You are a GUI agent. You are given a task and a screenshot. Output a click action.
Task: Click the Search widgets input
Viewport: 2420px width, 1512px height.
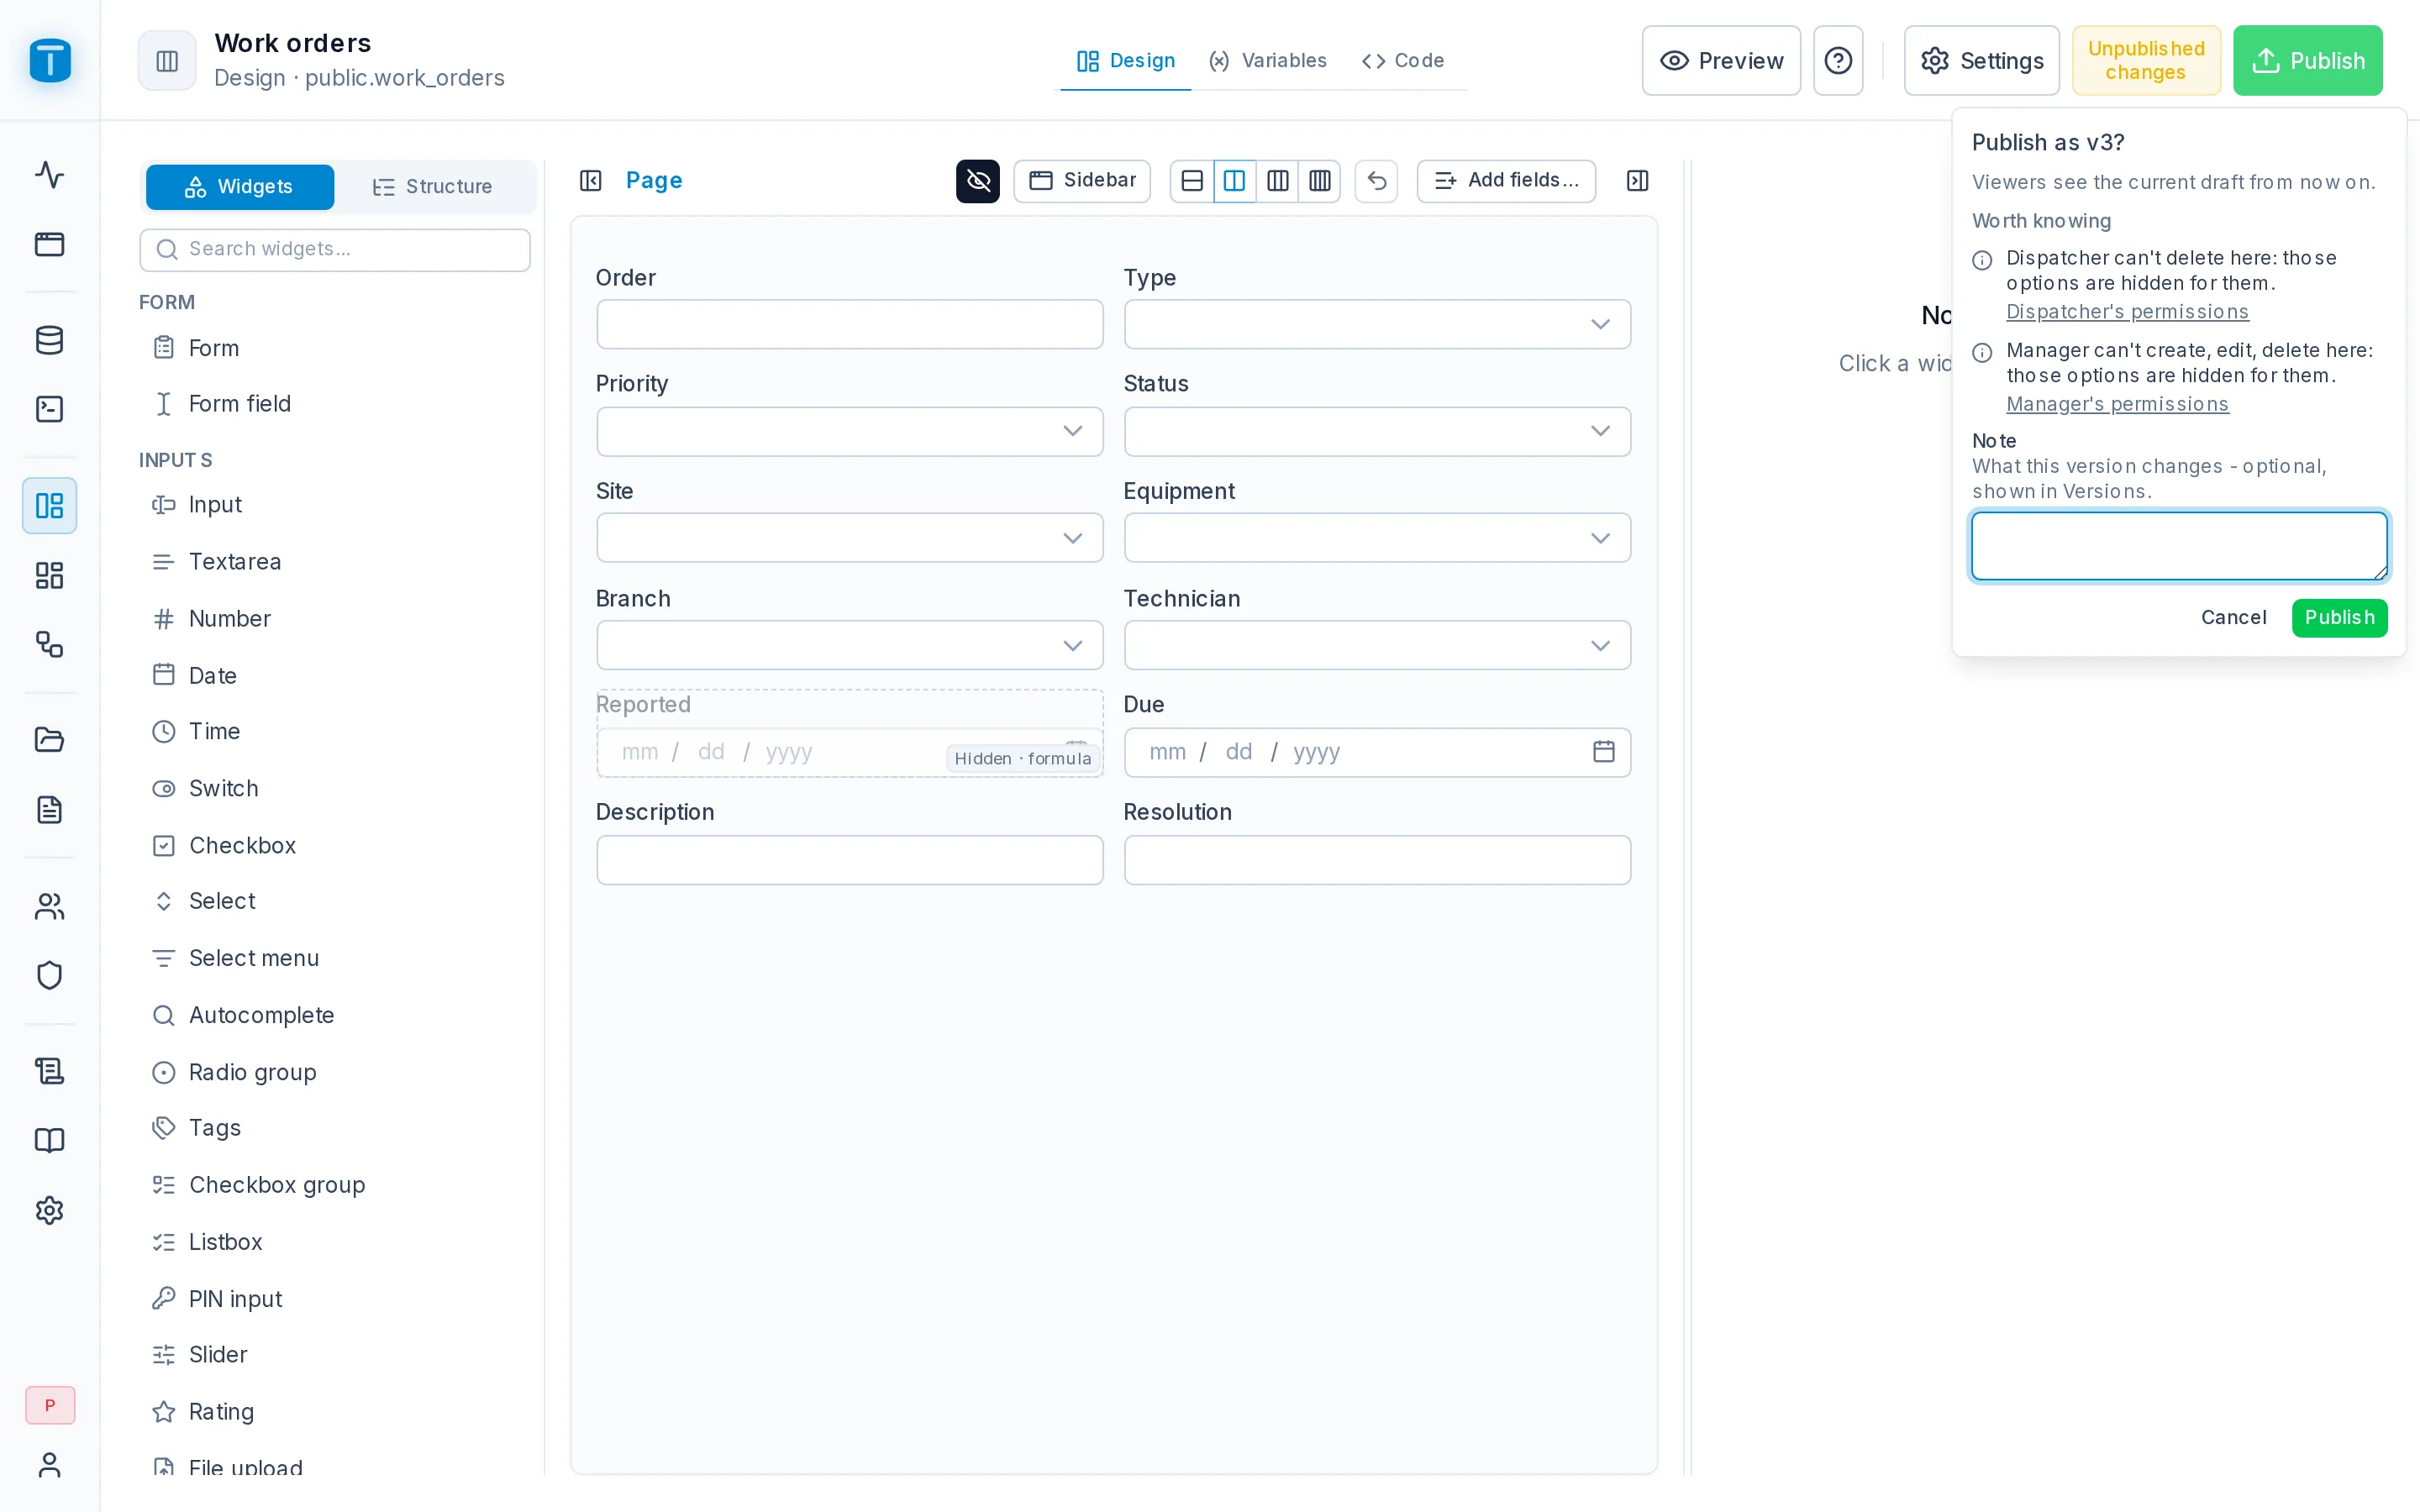(x=335, y=249)
